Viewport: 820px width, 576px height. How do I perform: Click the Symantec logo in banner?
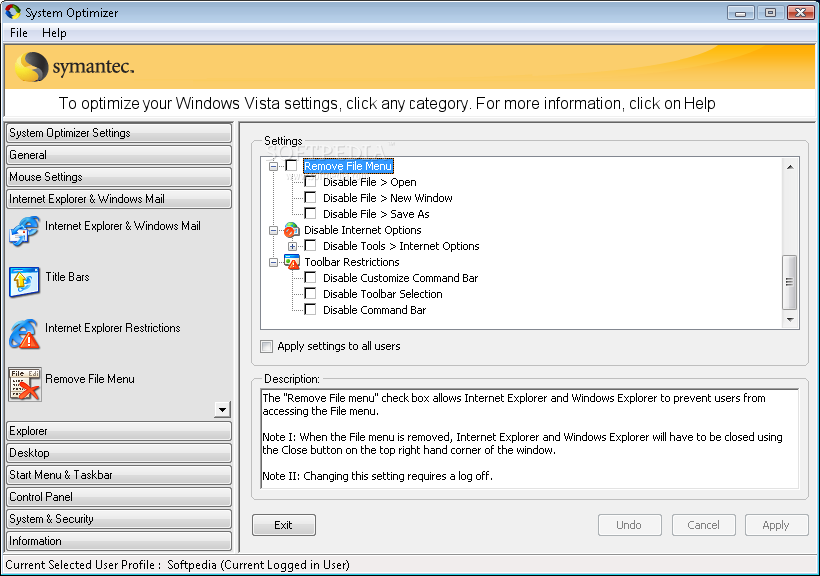pyautogui.click(x=74, y=67)
